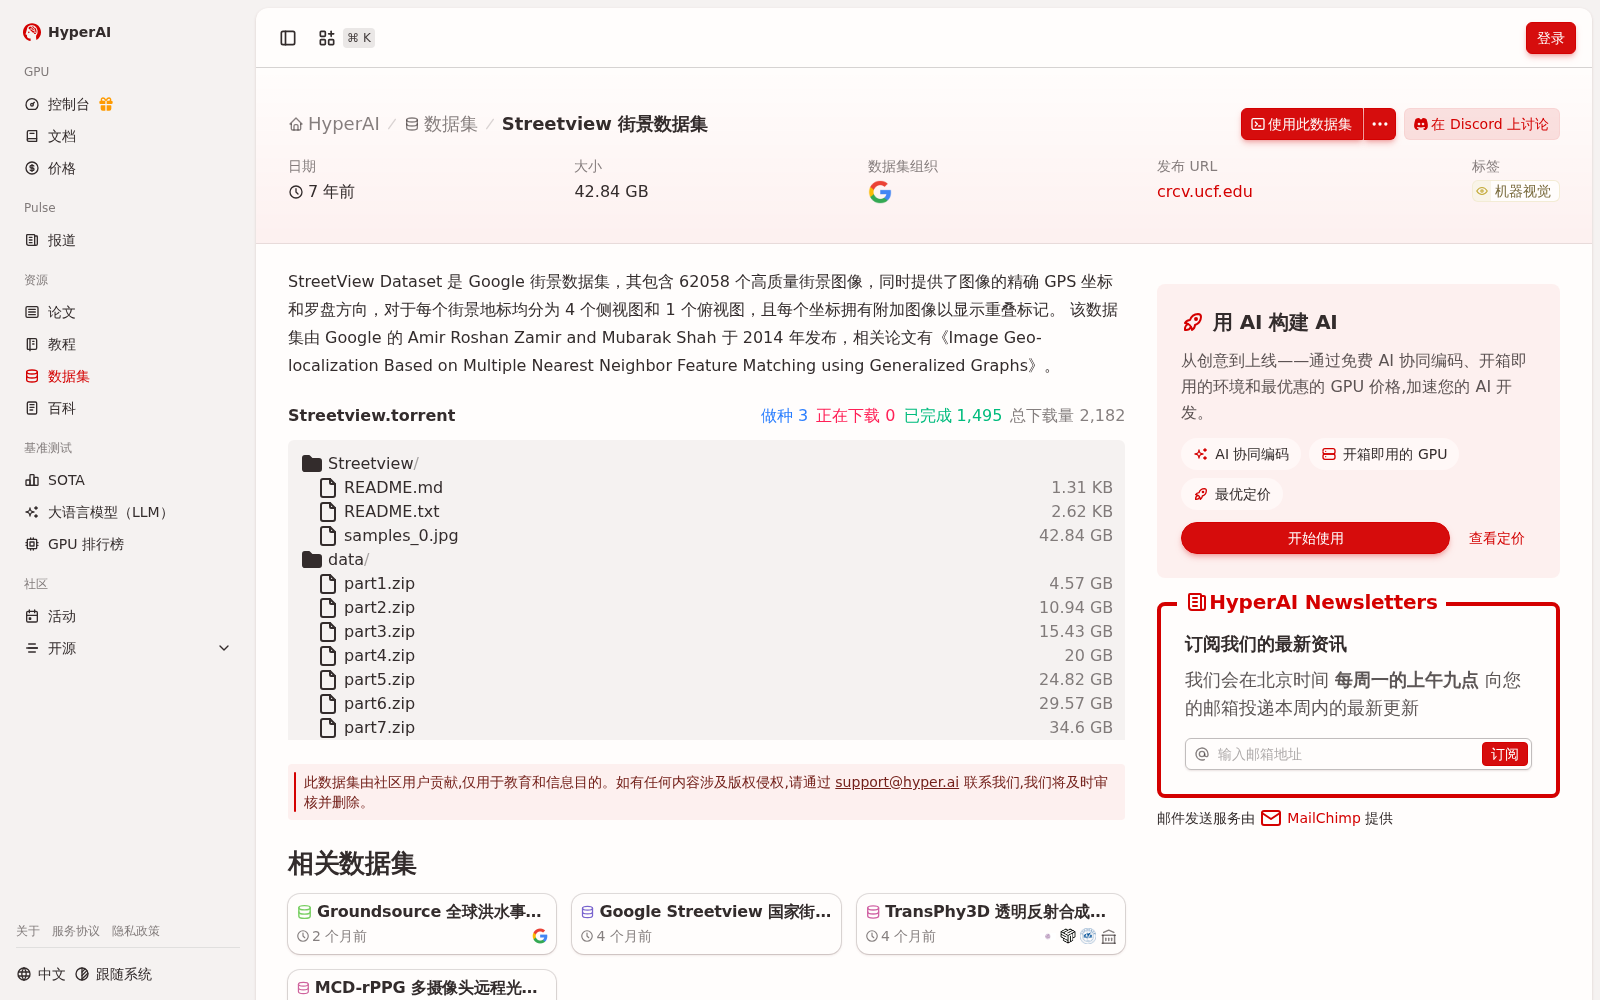
Task: Click the 登录 button
Action: click(1550, 38)
